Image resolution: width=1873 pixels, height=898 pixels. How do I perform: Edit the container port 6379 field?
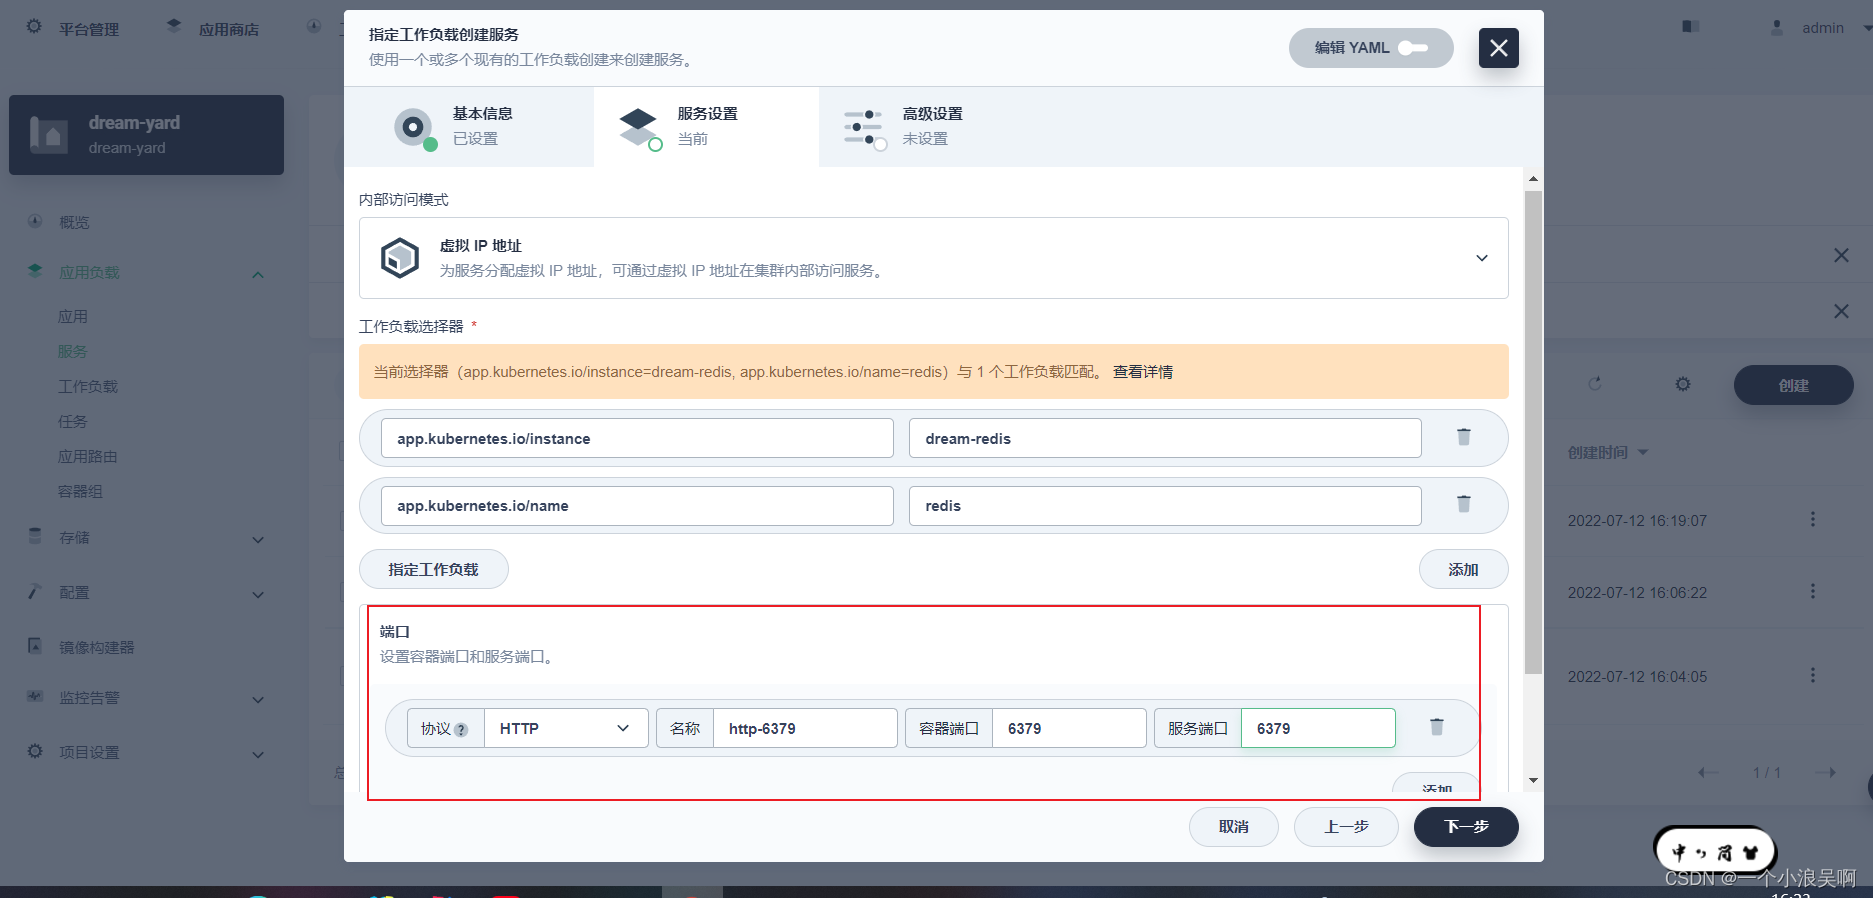(1069, 728)
